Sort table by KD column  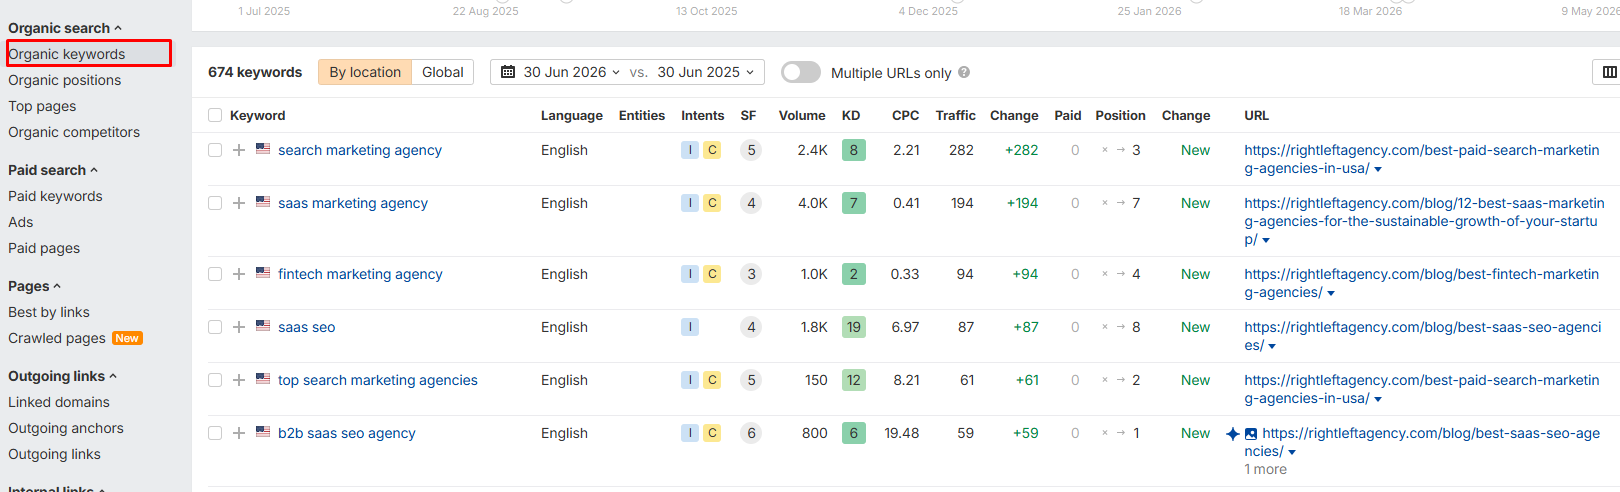(851, 115)
